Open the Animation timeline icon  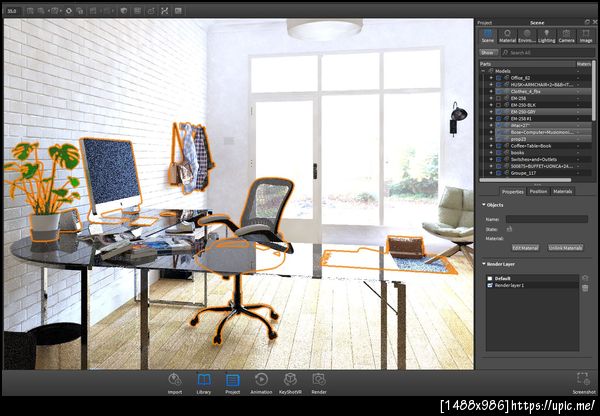261,380
